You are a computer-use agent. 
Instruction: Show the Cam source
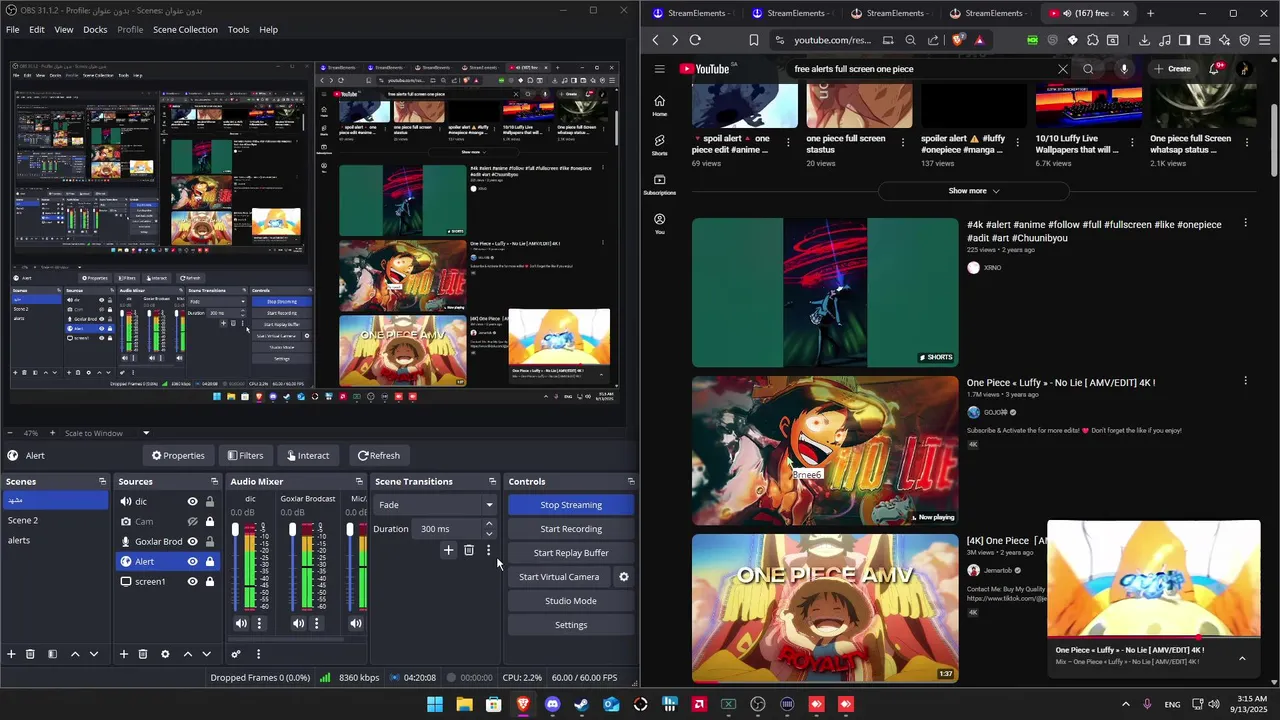192,521
